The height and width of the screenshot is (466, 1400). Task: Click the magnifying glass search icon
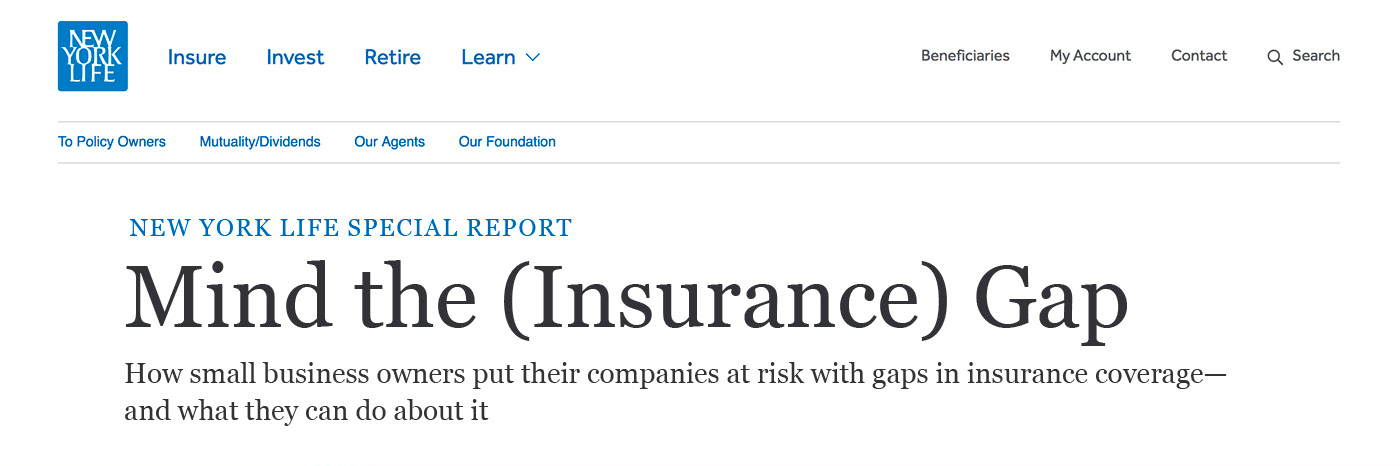coord(1275,57)
